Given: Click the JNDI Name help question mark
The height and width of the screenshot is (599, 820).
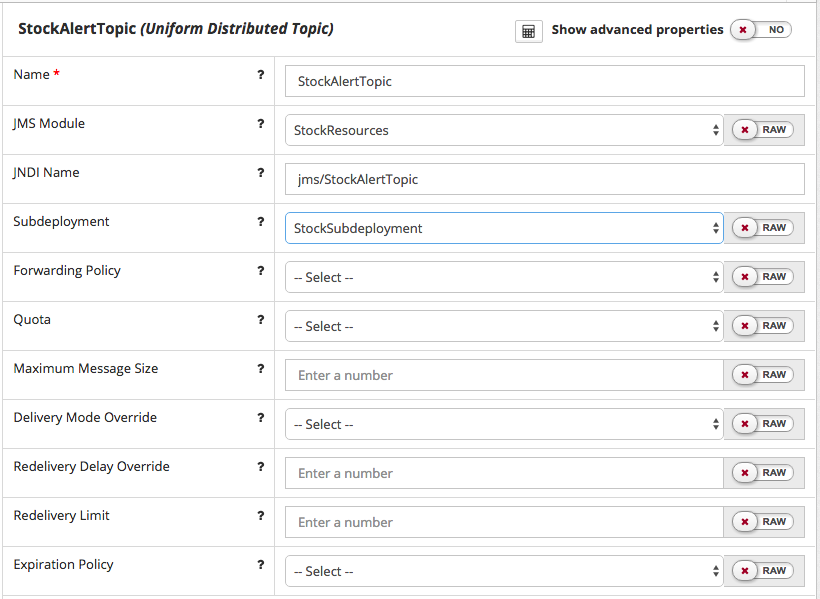Looking at the screenshot, I should tap(261, 173).
